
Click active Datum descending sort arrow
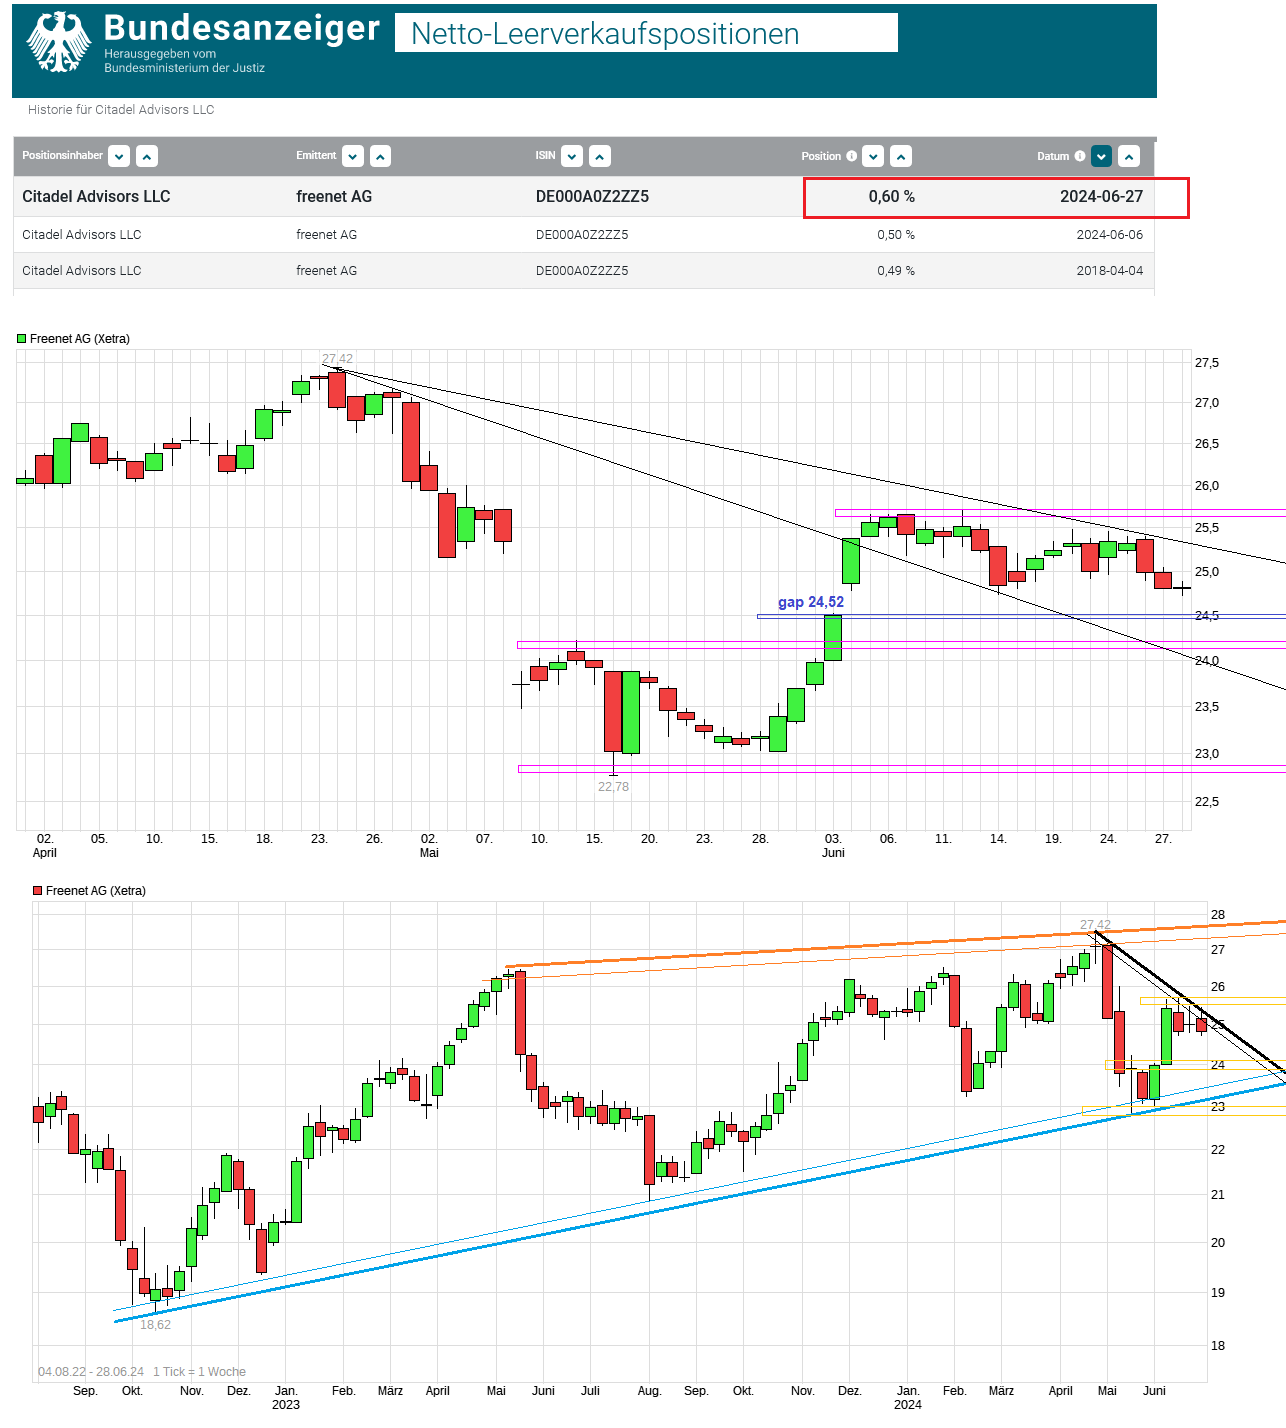(1101, 156)
